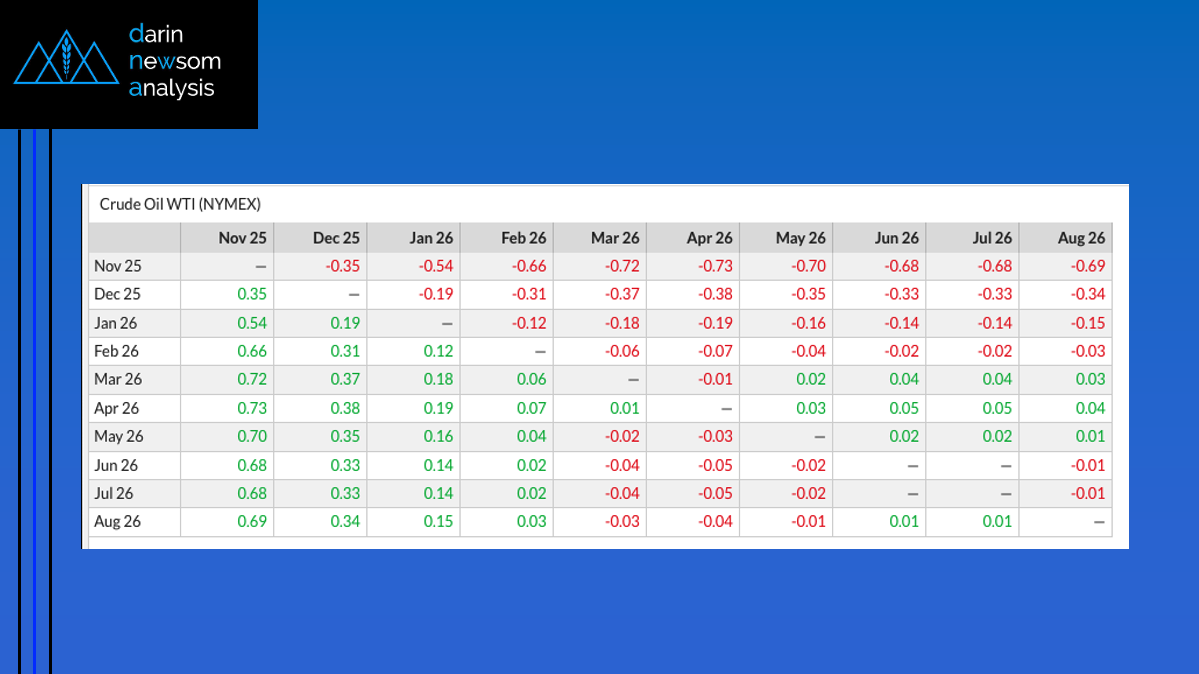Click the -0.72 spread in Nov 25 row
1199x674 pixels.
click(x=622, y=266)
